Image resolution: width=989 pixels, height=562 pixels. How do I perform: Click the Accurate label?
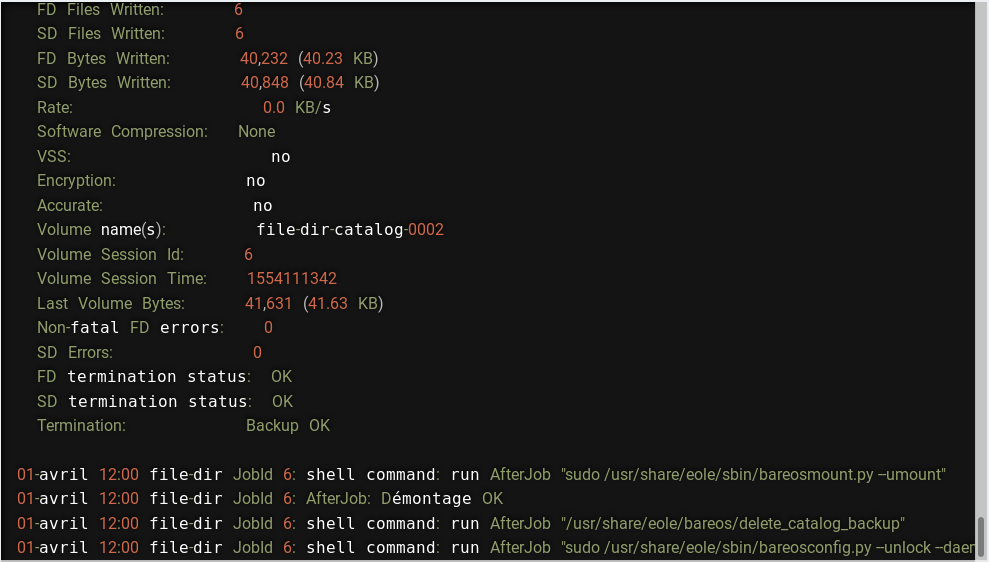click(70, 206)
